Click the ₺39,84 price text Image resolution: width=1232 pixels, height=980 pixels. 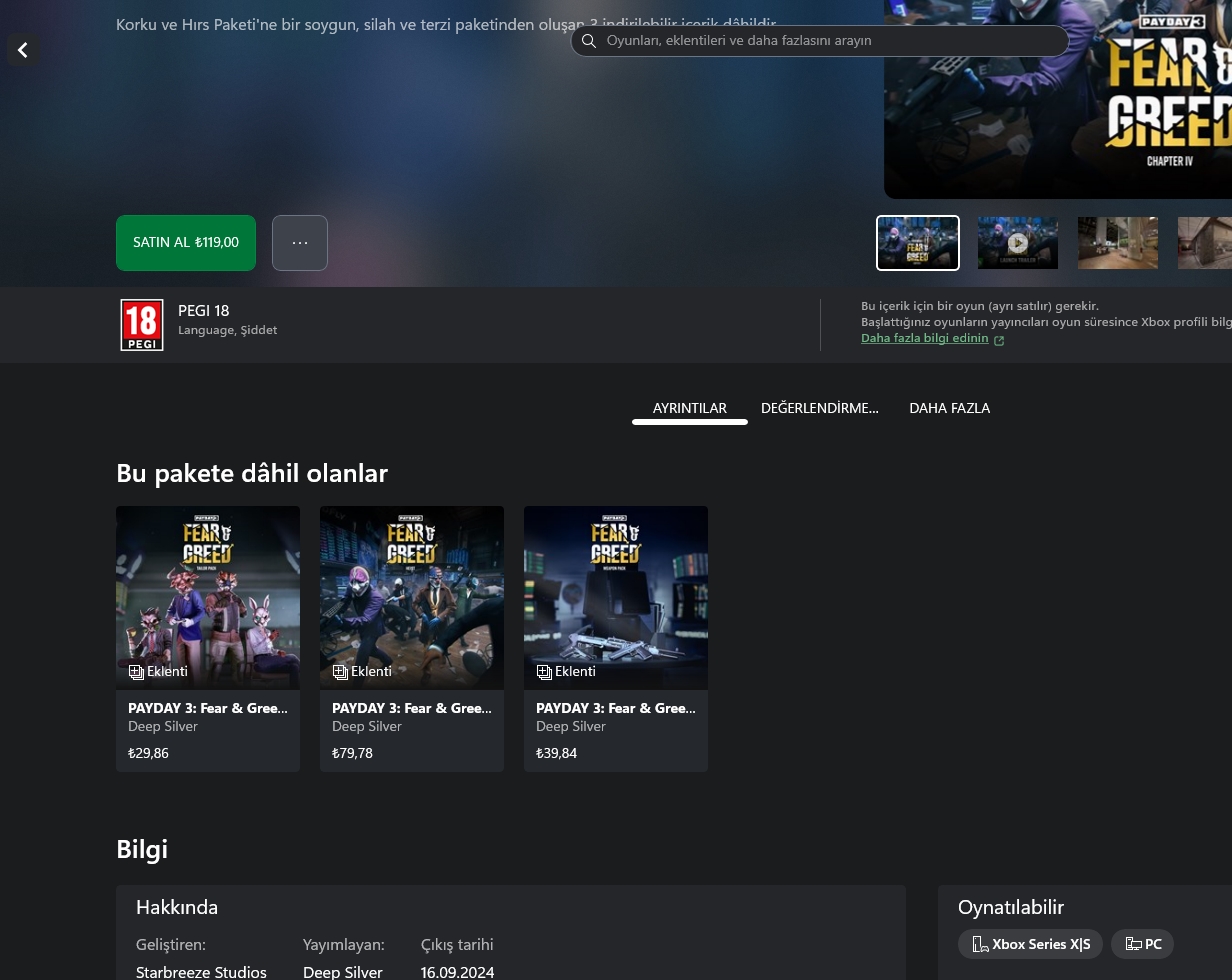(556, 753)
